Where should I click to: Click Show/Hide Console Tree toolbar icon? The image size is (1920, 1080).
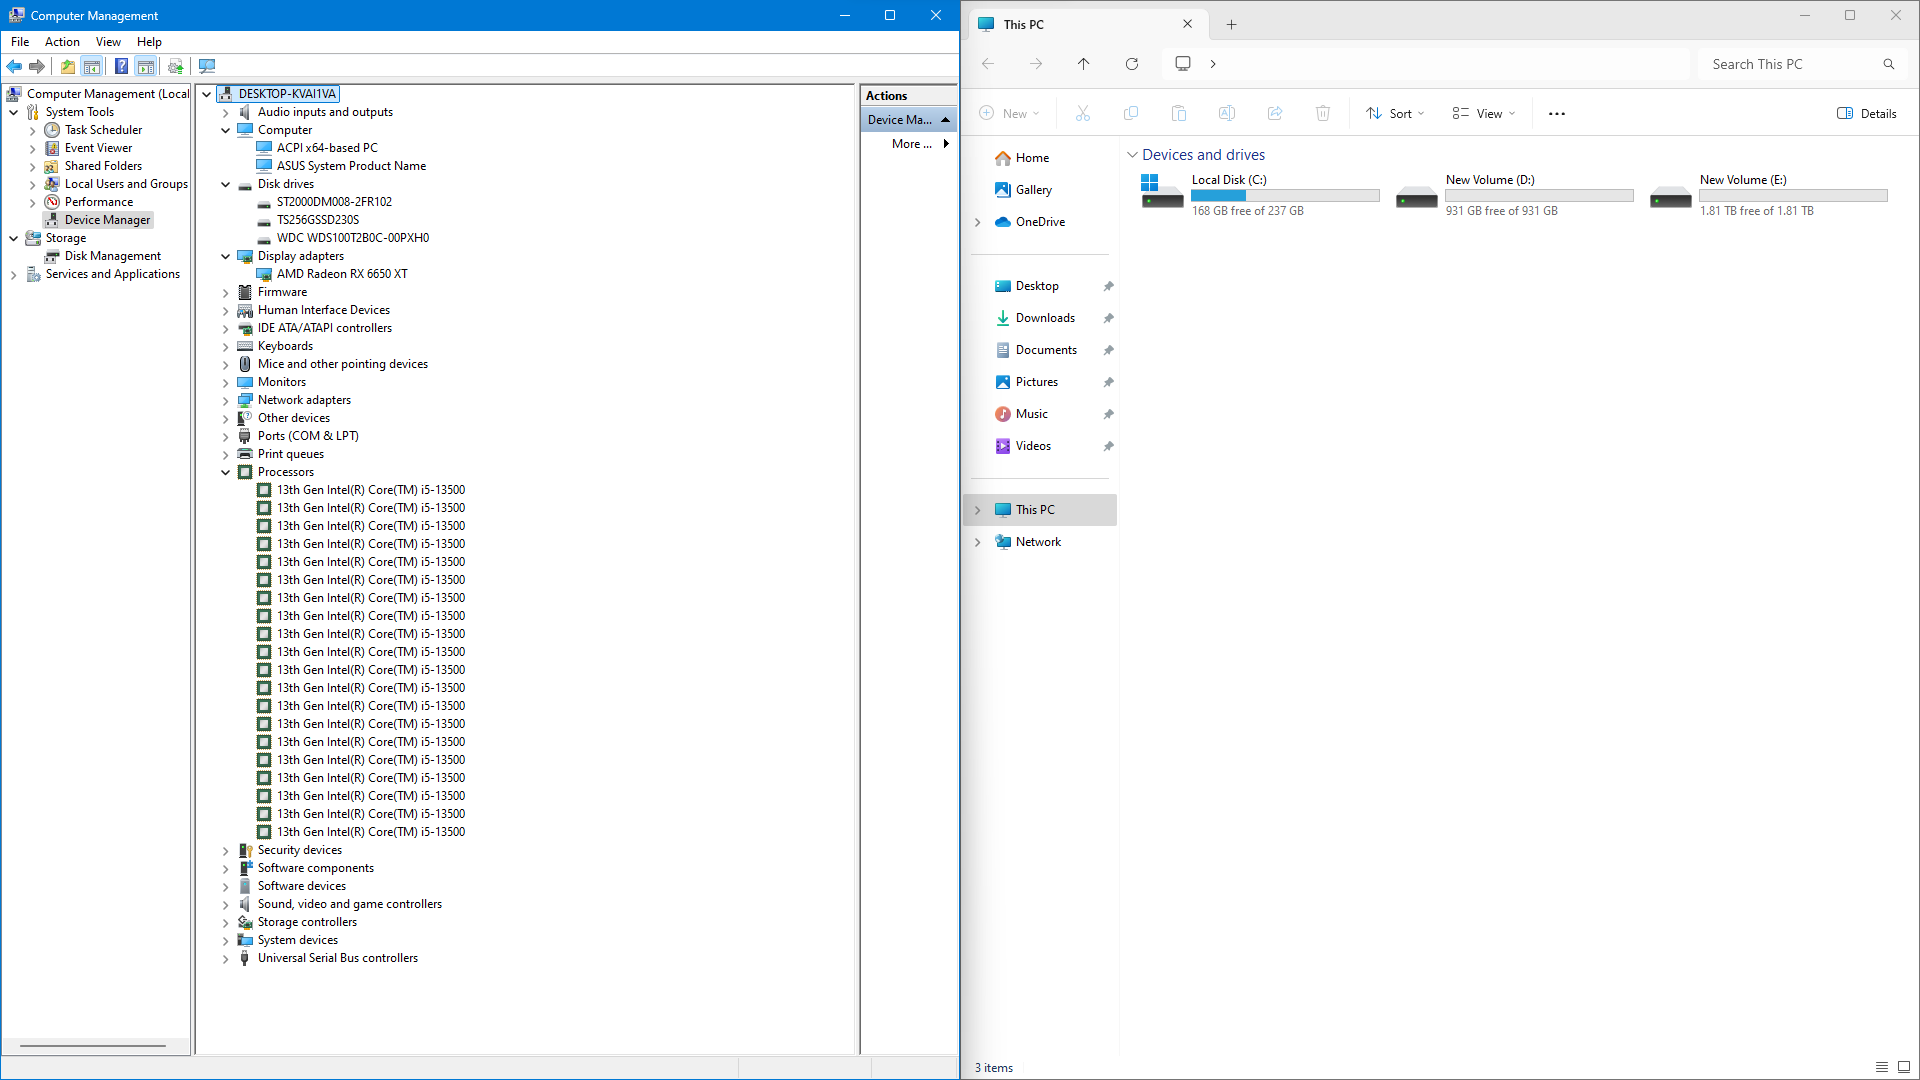pyautogui.click(x=92, y=66)
